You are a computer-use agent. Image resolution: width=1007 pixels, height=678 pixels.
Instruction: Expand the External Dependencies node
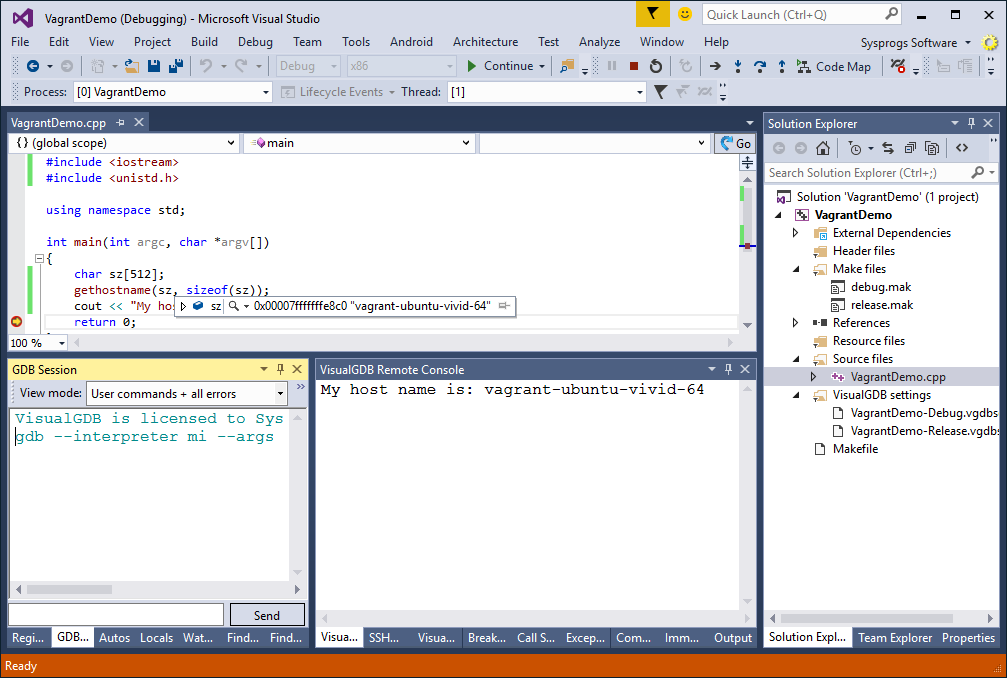pos(796,233)
